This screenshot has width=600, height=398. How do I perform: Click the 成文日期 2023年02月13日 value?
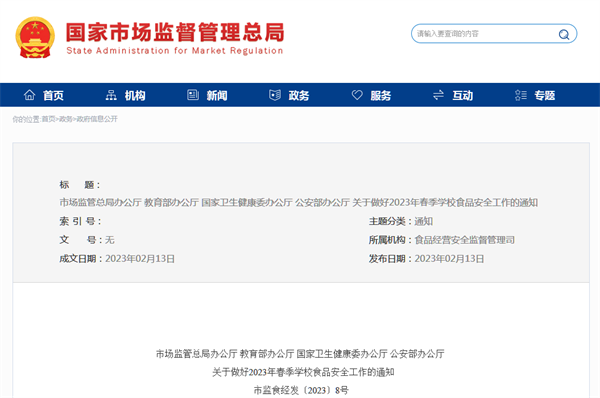[x=140, y=259]
